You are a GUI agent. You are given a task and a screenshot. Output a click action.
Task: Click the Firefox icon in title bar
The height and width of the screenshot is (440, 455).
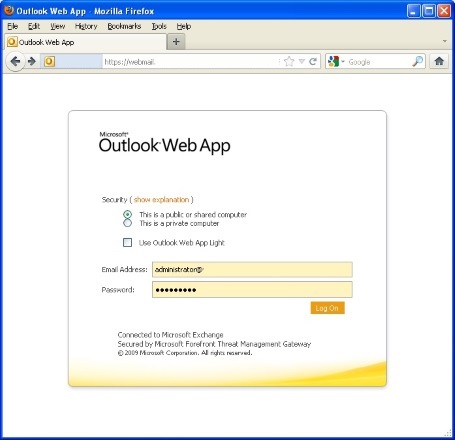[x=9, y=11]
